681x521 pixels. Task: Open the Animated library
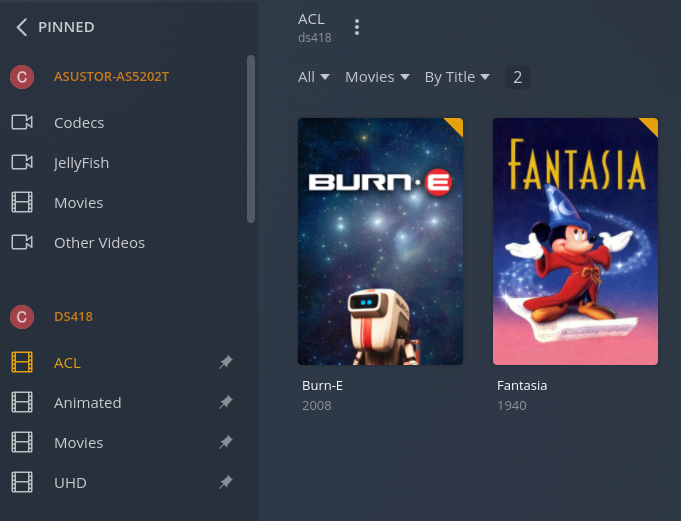pyautogui.click(x=88, y=403)
